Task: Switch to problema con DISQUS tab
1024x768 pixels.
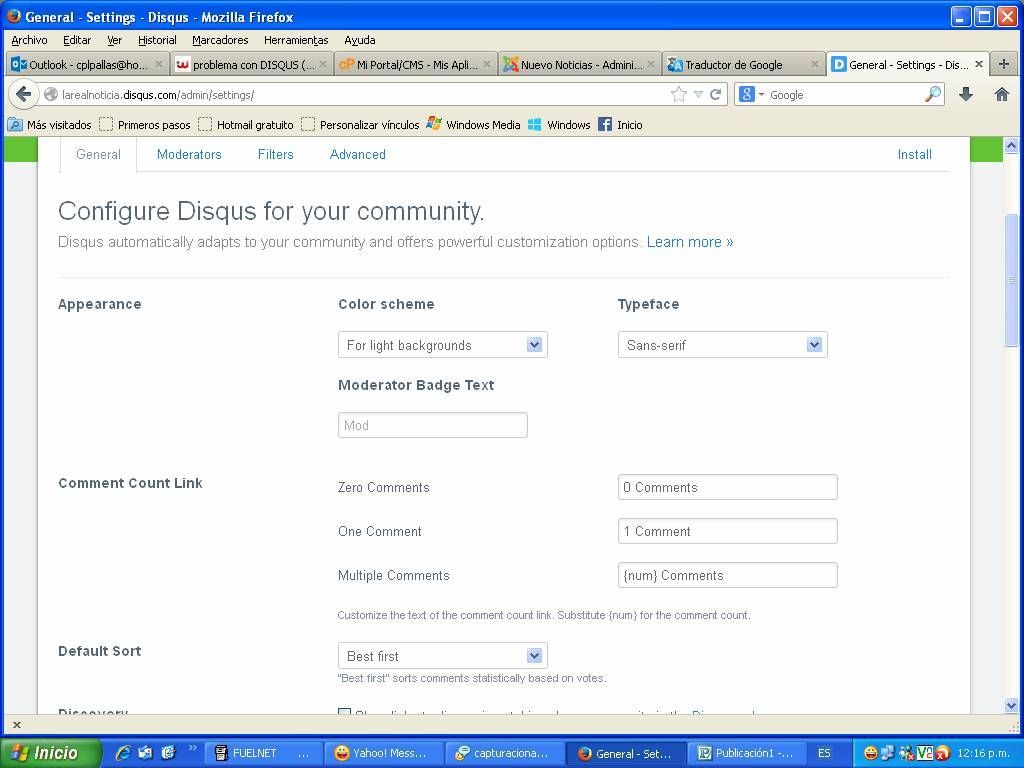Action: point(252,64)
